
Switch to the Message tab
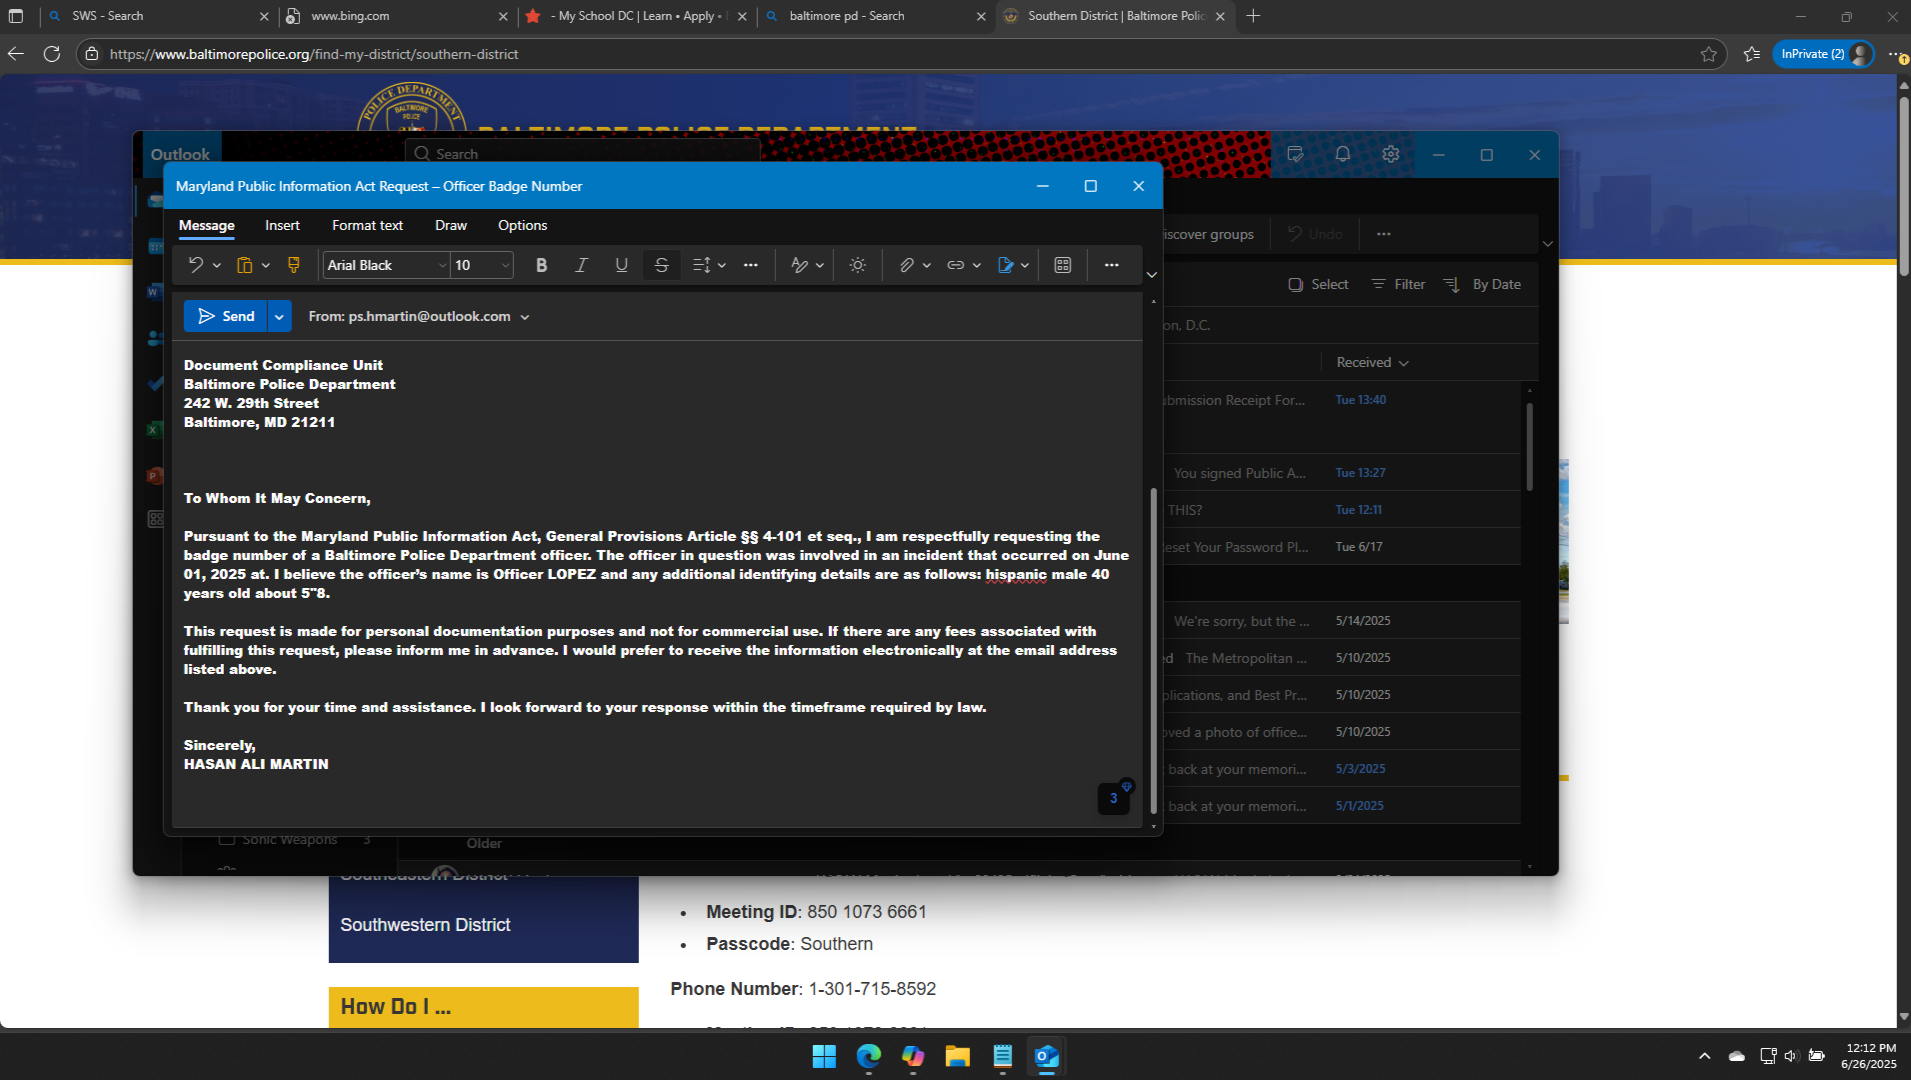(207, 226)
